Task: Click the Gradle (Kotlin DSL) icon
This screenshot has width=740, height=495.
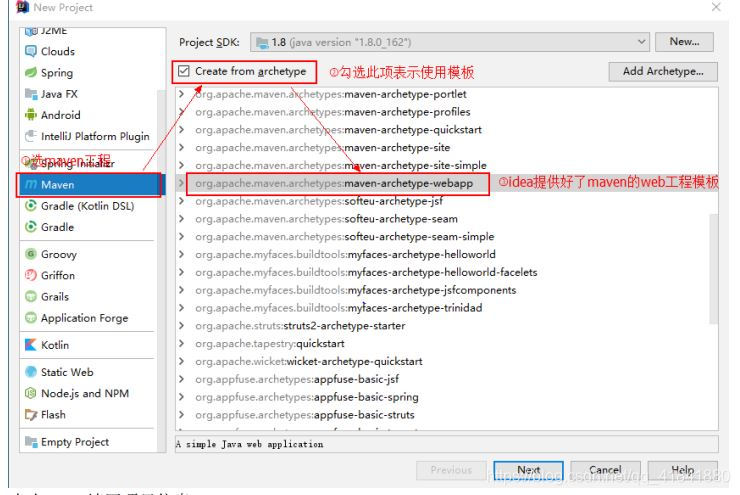Action: click(31, 206)
